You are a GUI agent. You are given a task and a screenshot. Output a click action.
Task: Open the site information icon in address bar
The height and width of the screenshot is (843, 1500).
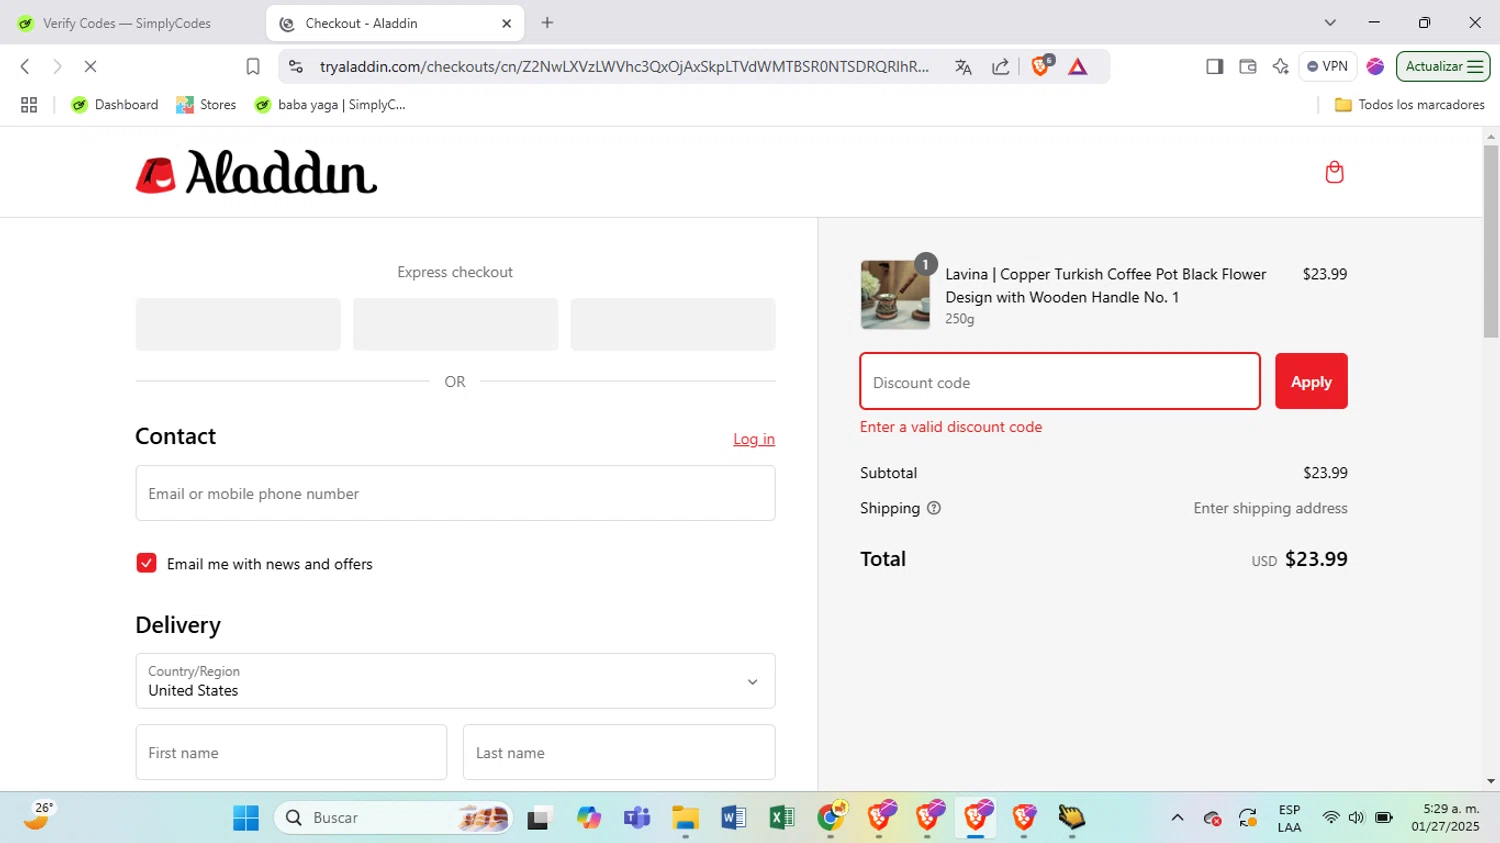pyautogui.click(x=295, y=66)
